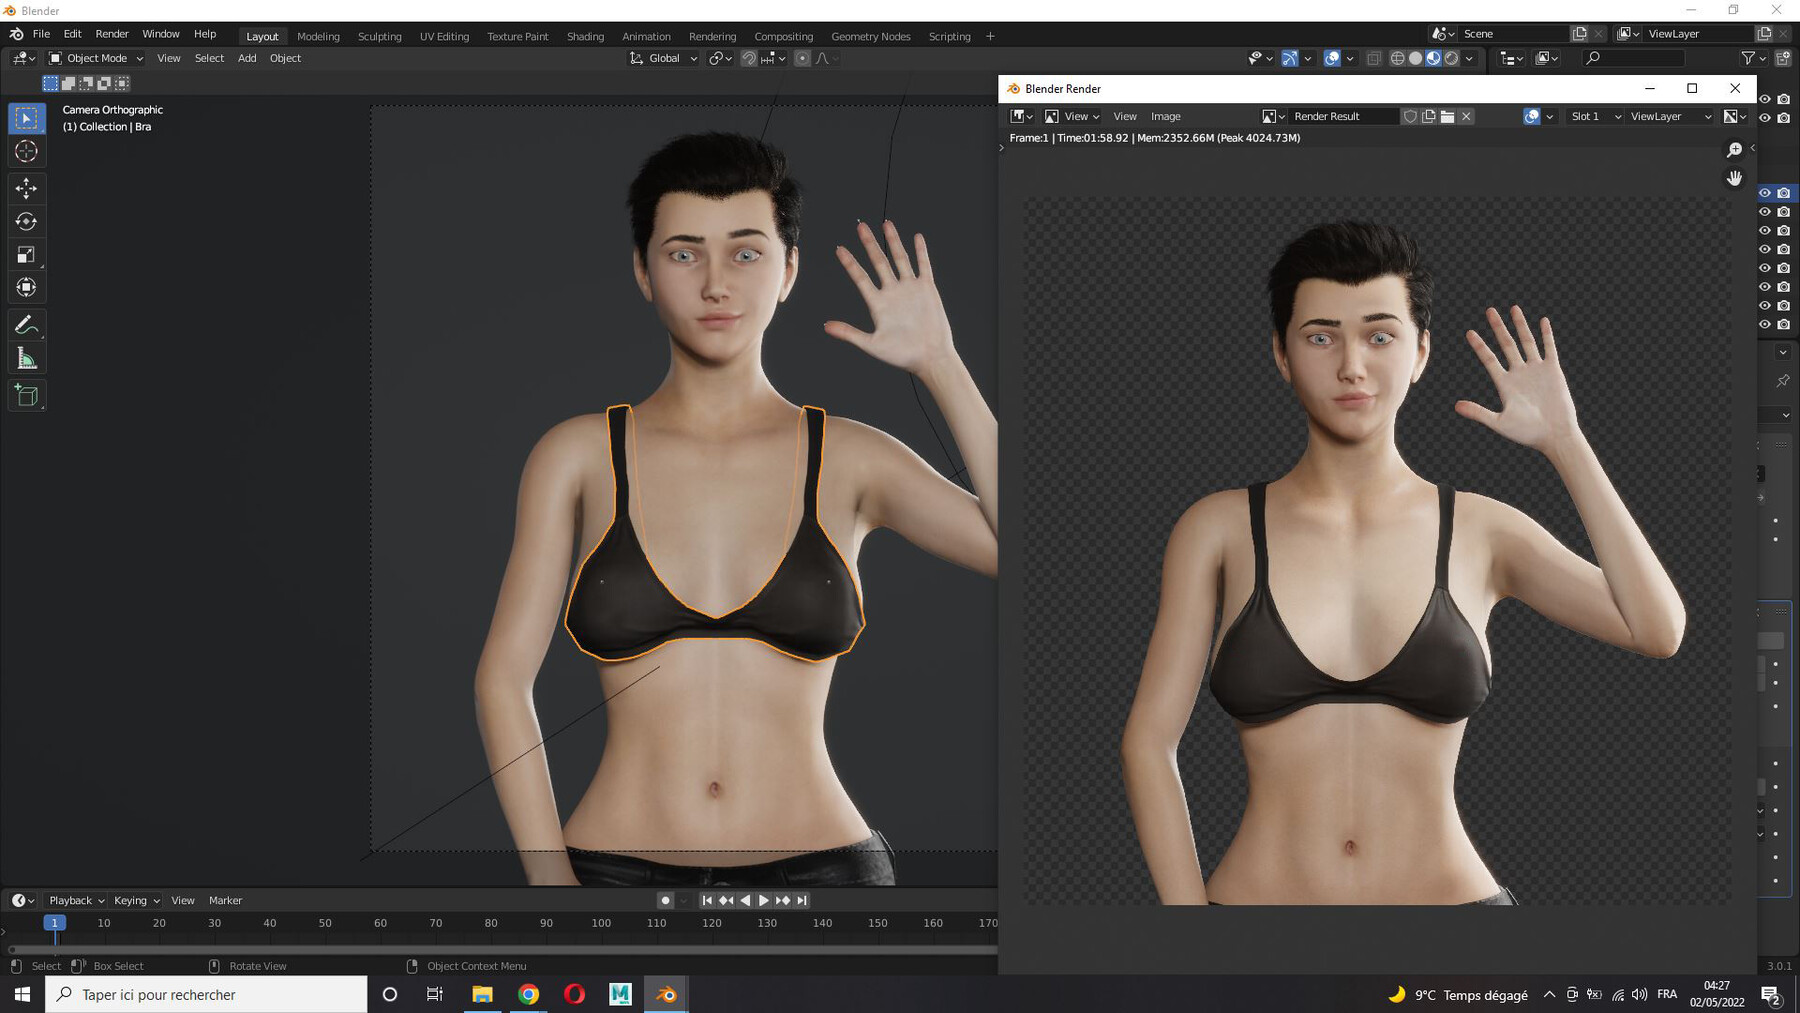Screen dimensions: 1800x1013
Task: Switch to the Shading workspace tab
Action: click(x=585, y=36)
